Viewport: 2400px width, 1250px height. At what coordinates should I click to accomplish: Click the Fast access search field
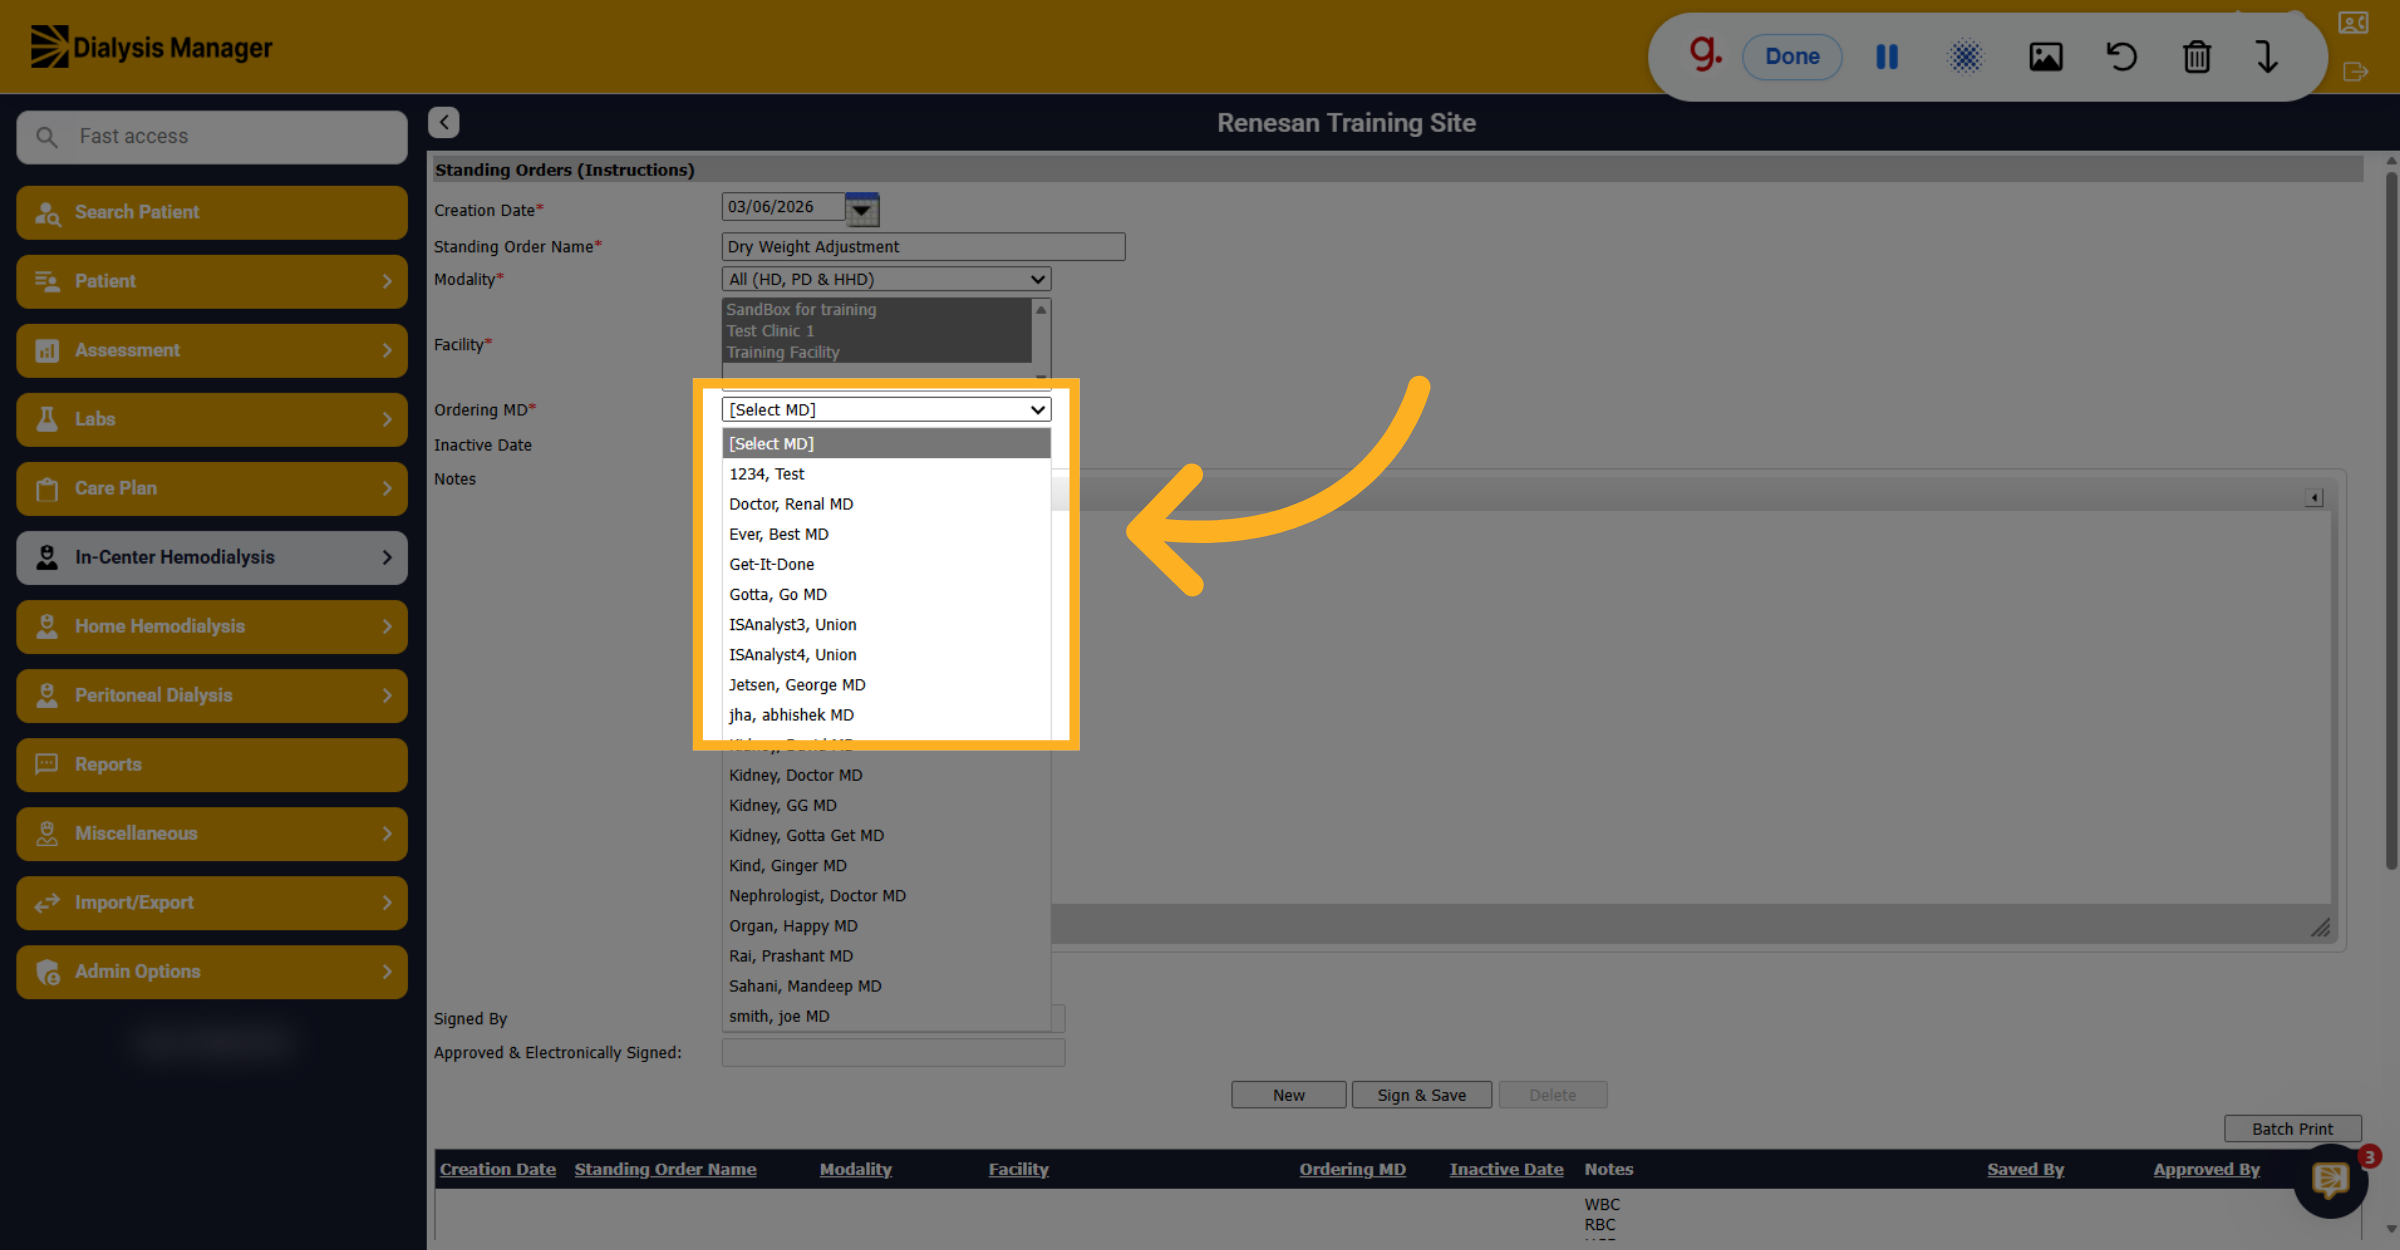click(212, 137)
